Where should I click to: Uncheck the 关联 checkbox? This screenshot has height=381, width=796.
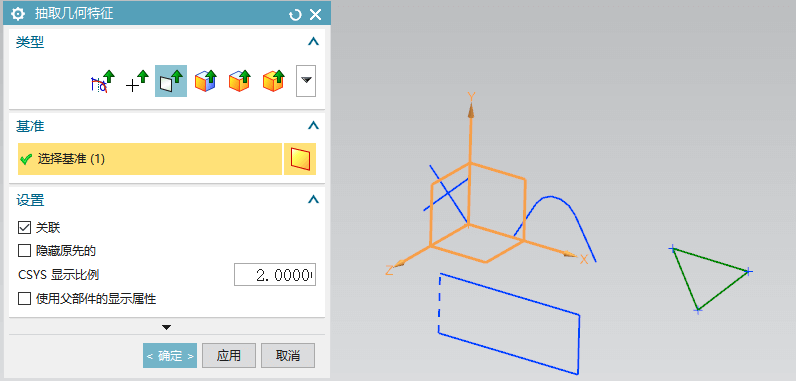(24, 228)
